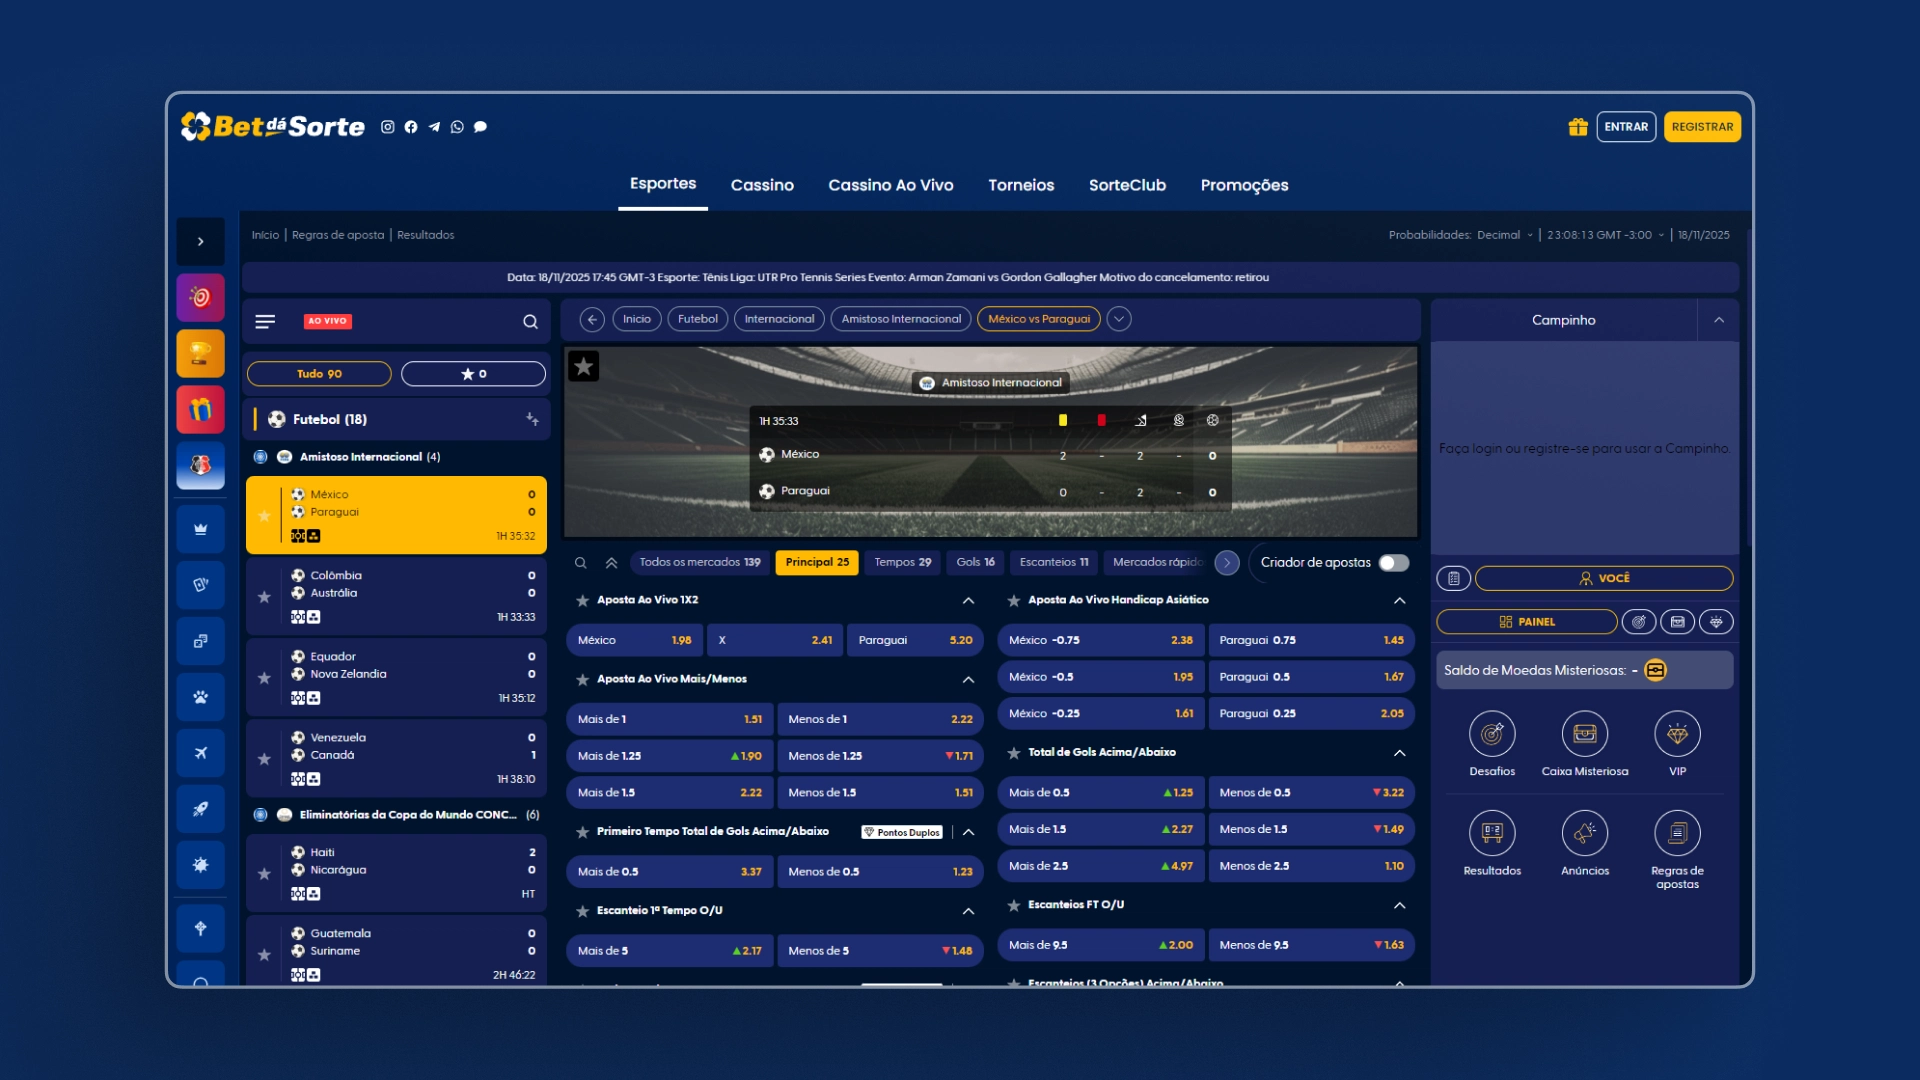Collapse the Campinho panel chevron
Image resolution: width=1920 pixels, height=1080 pixels.
point(1719,321)
